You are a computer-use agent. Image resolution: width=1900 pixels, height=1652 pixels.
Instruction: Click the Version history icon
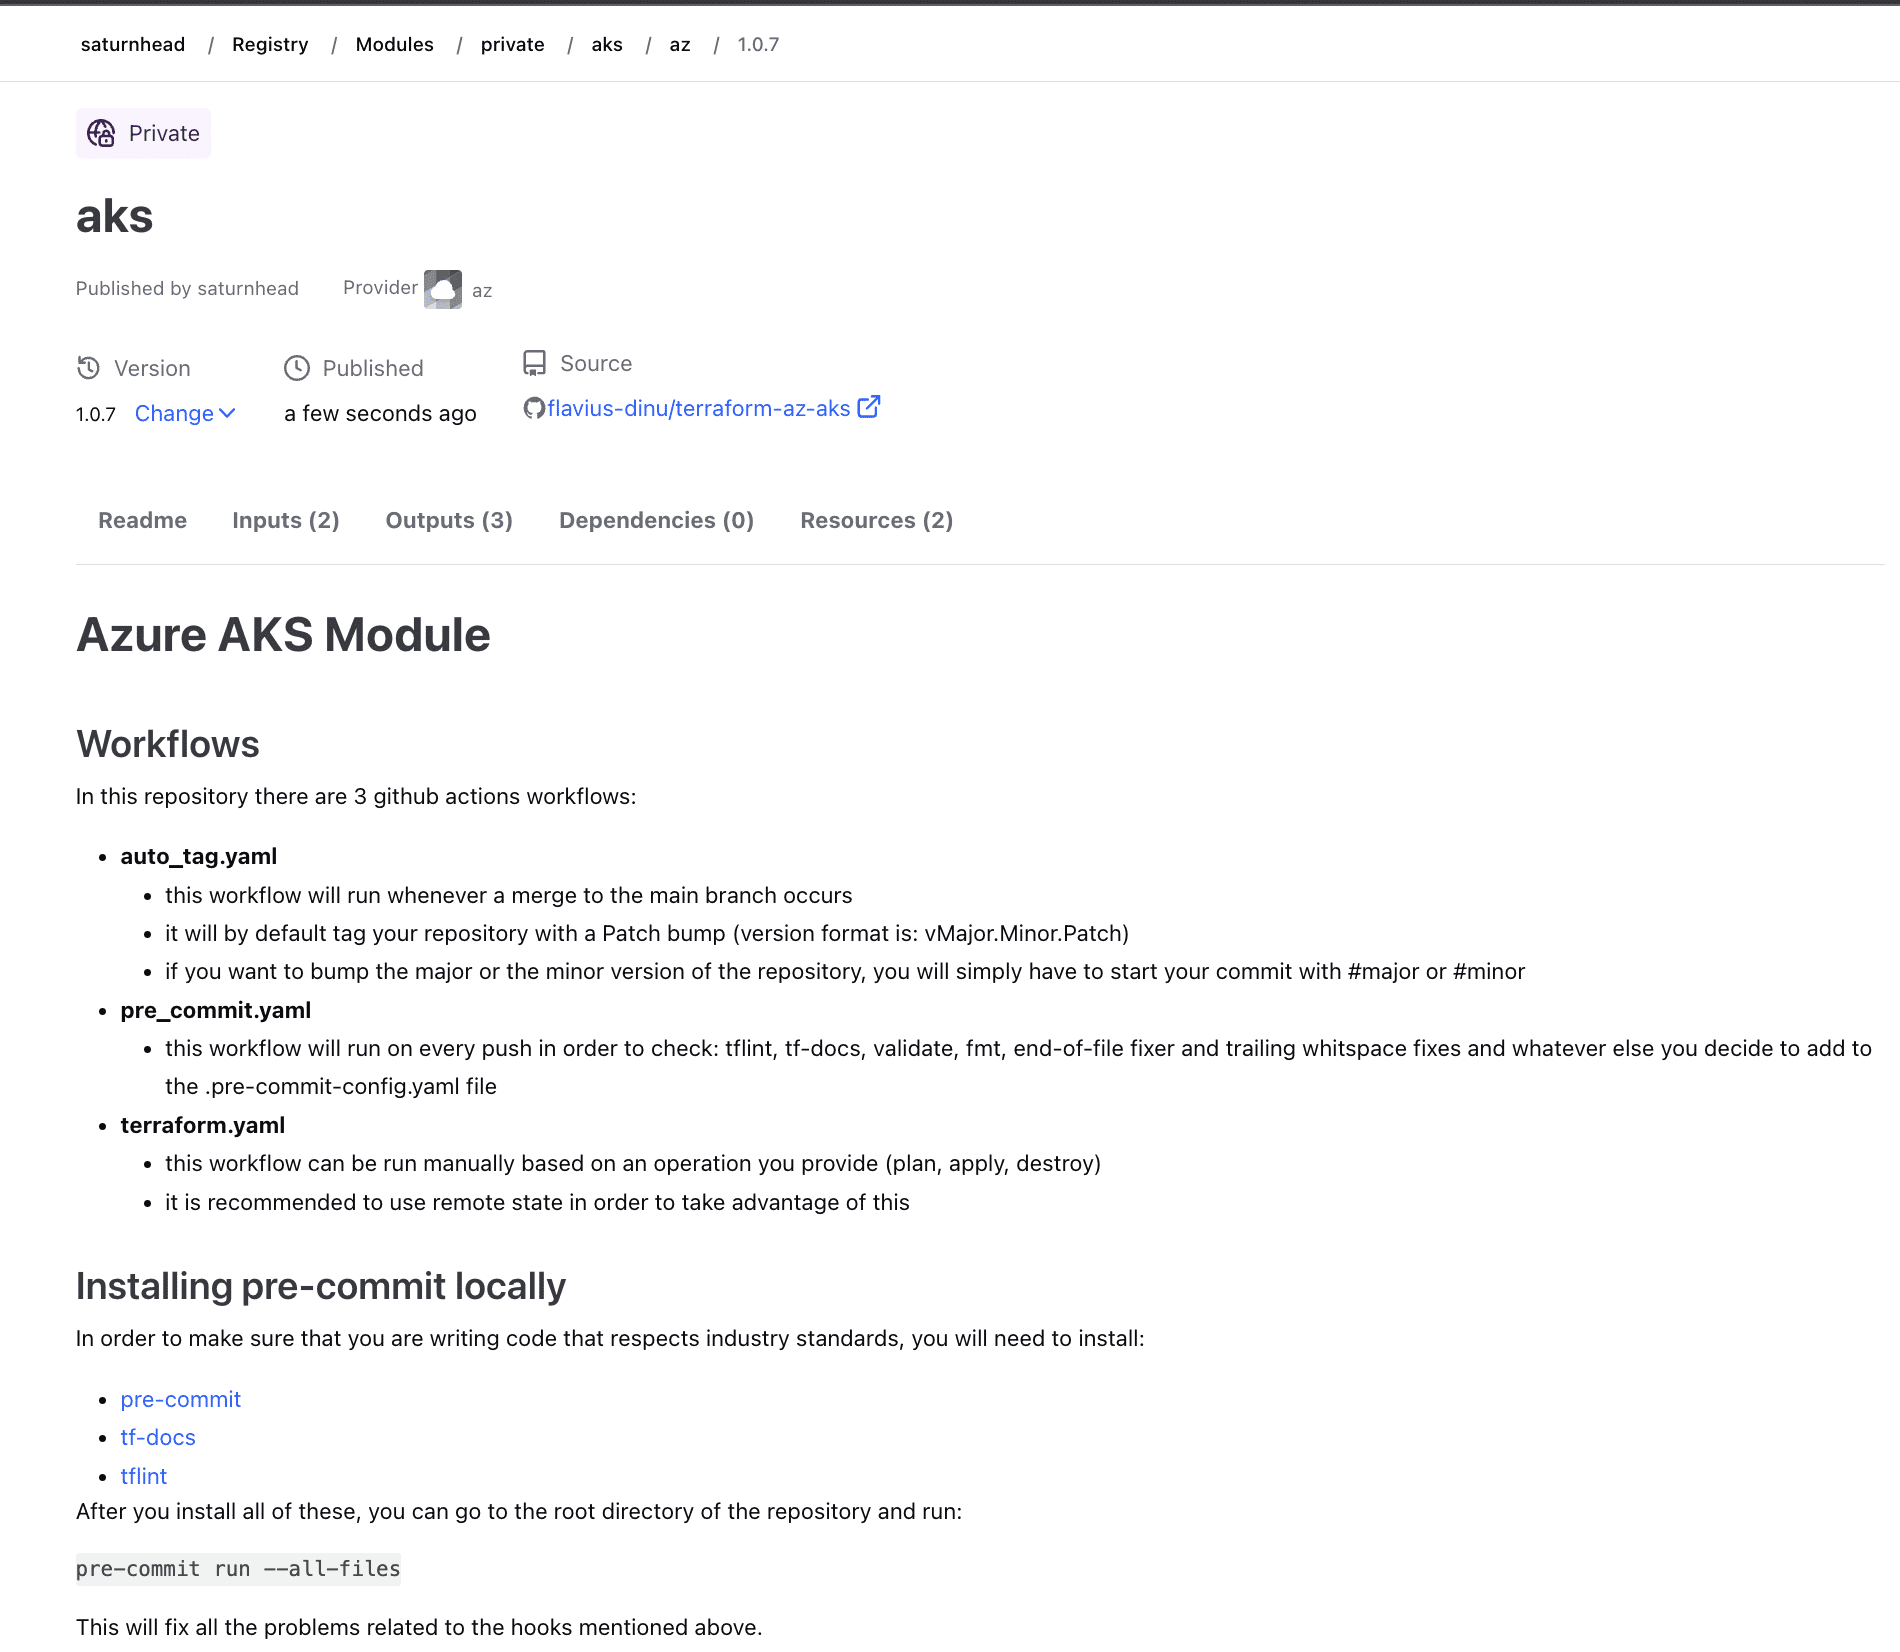[x=88, y=368]
